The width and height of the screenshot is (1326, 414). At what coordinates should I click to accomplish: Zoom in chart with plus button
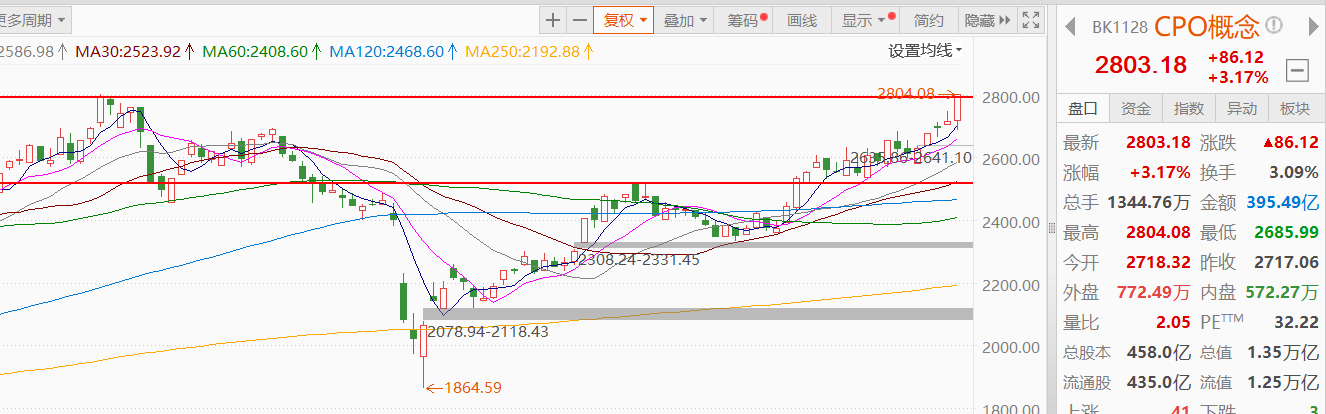[x=553, y=19]
